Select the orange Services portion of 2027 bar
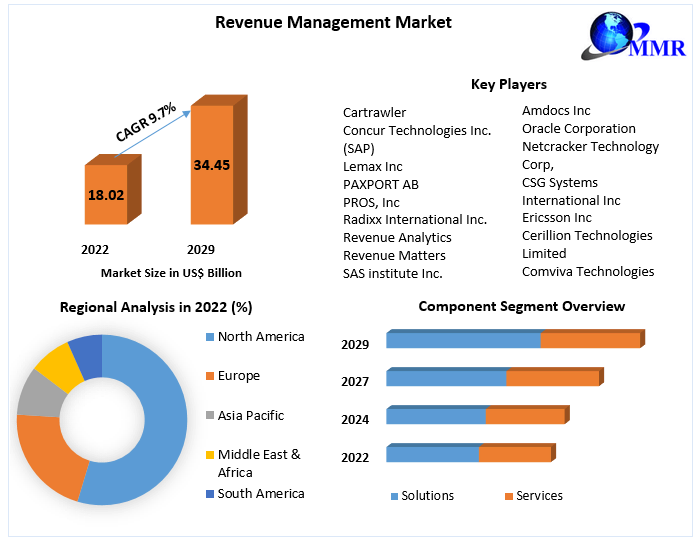 551,378
